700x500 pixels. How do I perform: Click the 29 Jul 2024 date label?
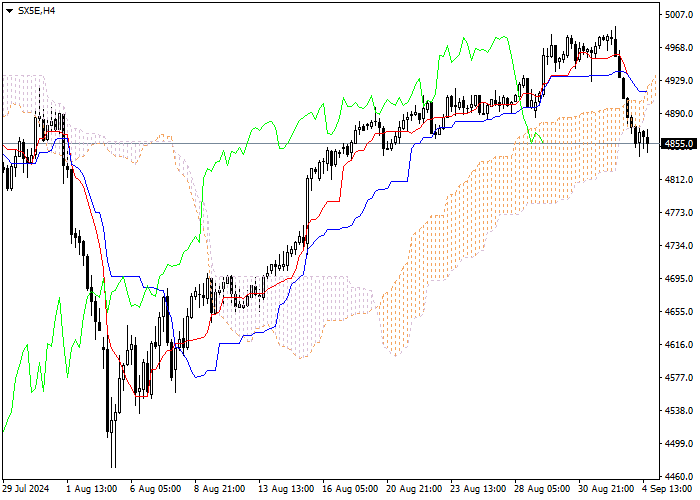click(x=26, y=489)
